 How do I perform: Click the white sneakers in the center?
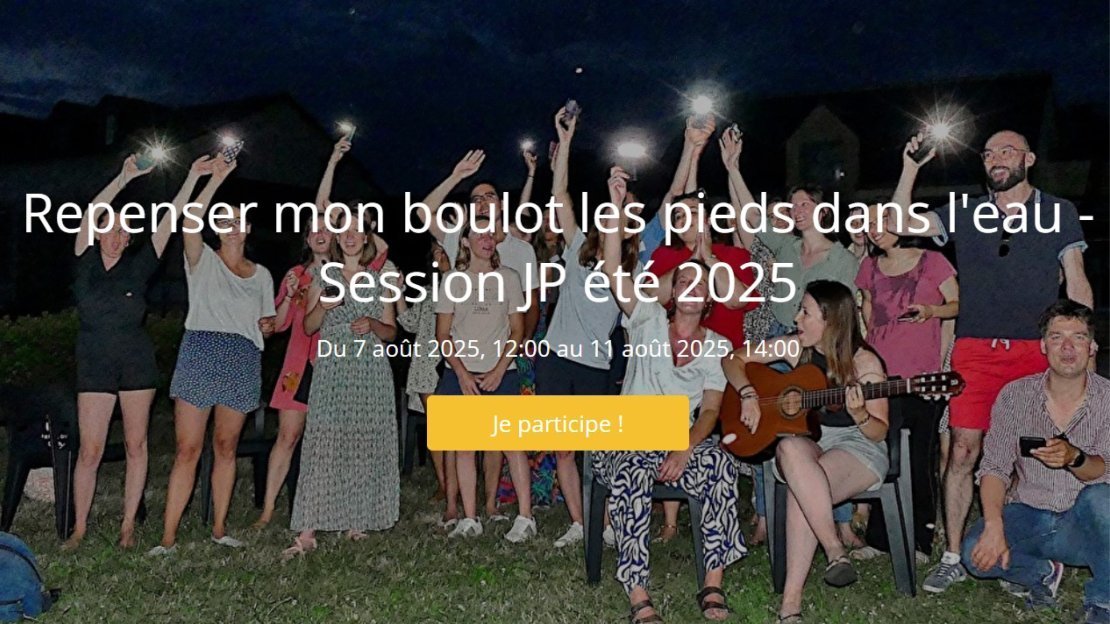(x=493, y=528)
